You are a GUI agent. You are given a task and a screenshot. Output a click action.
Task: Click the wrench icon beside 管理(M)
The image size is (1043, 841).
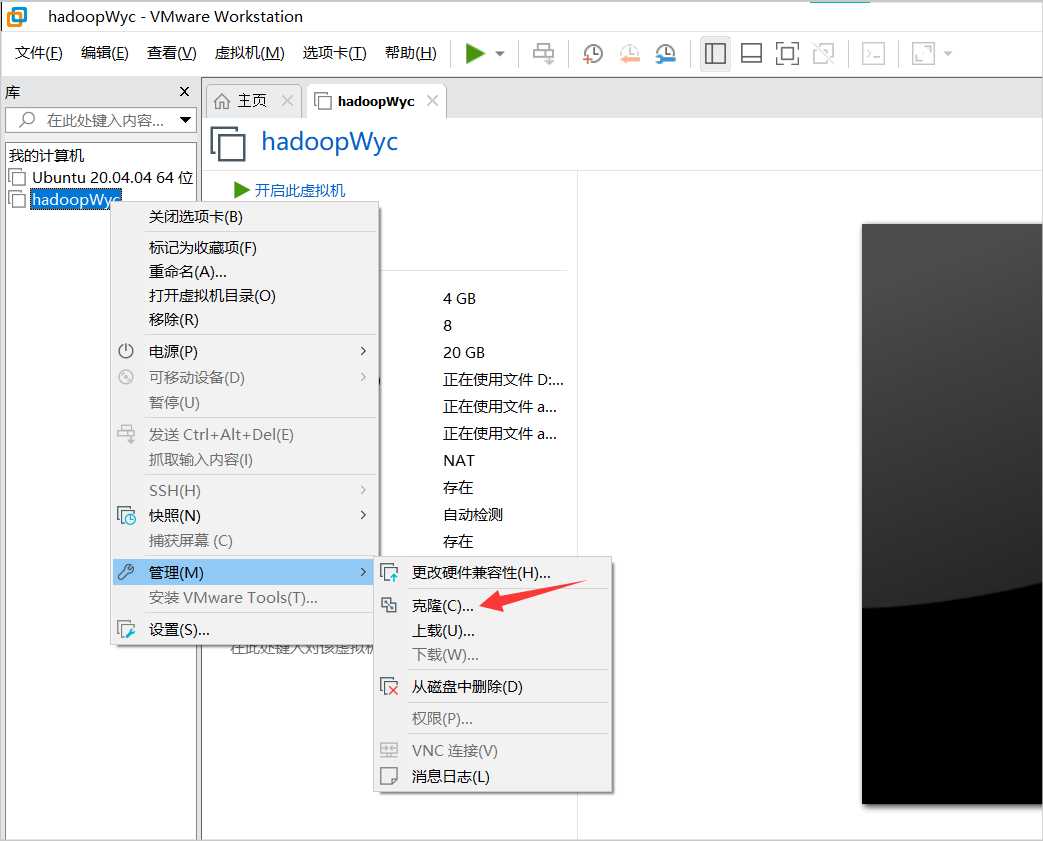click(x=126, y=572)
